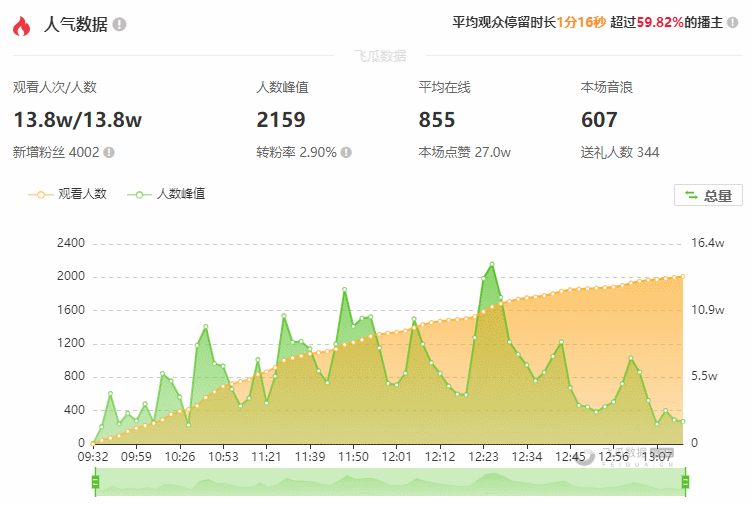Click the 12:23 x-axis time label

point(484,457)
